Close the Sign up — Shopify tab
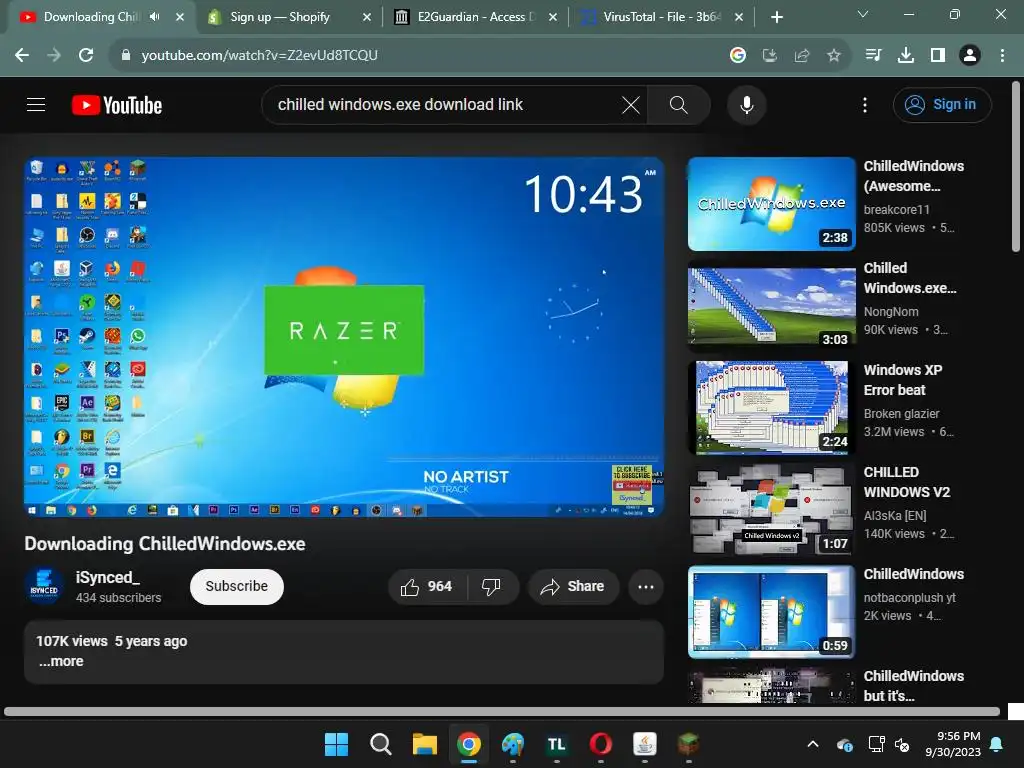The image size is (1024, 768). click(x=366, y=17)
